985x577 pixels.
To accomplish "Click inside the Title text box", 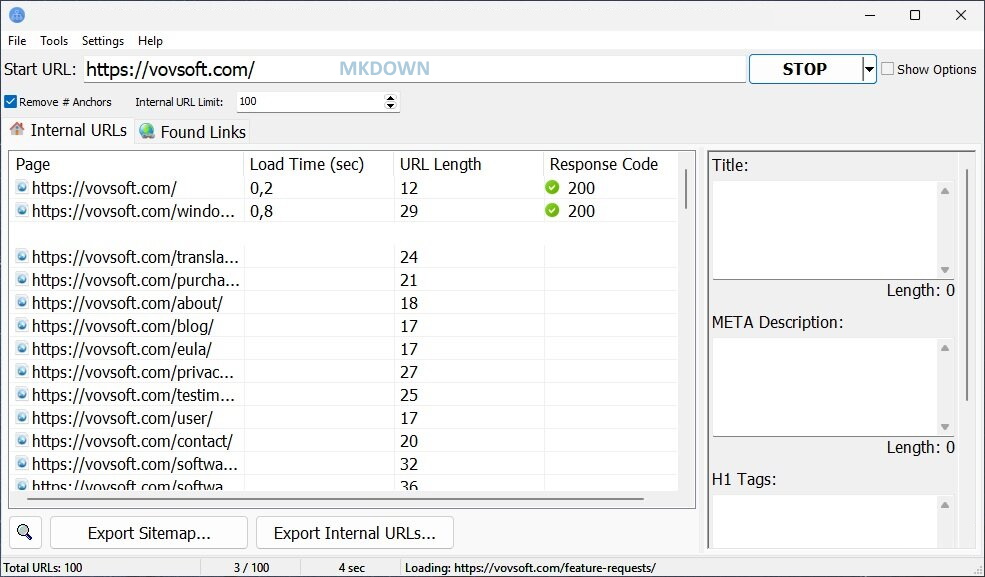I will coord(825,230).
